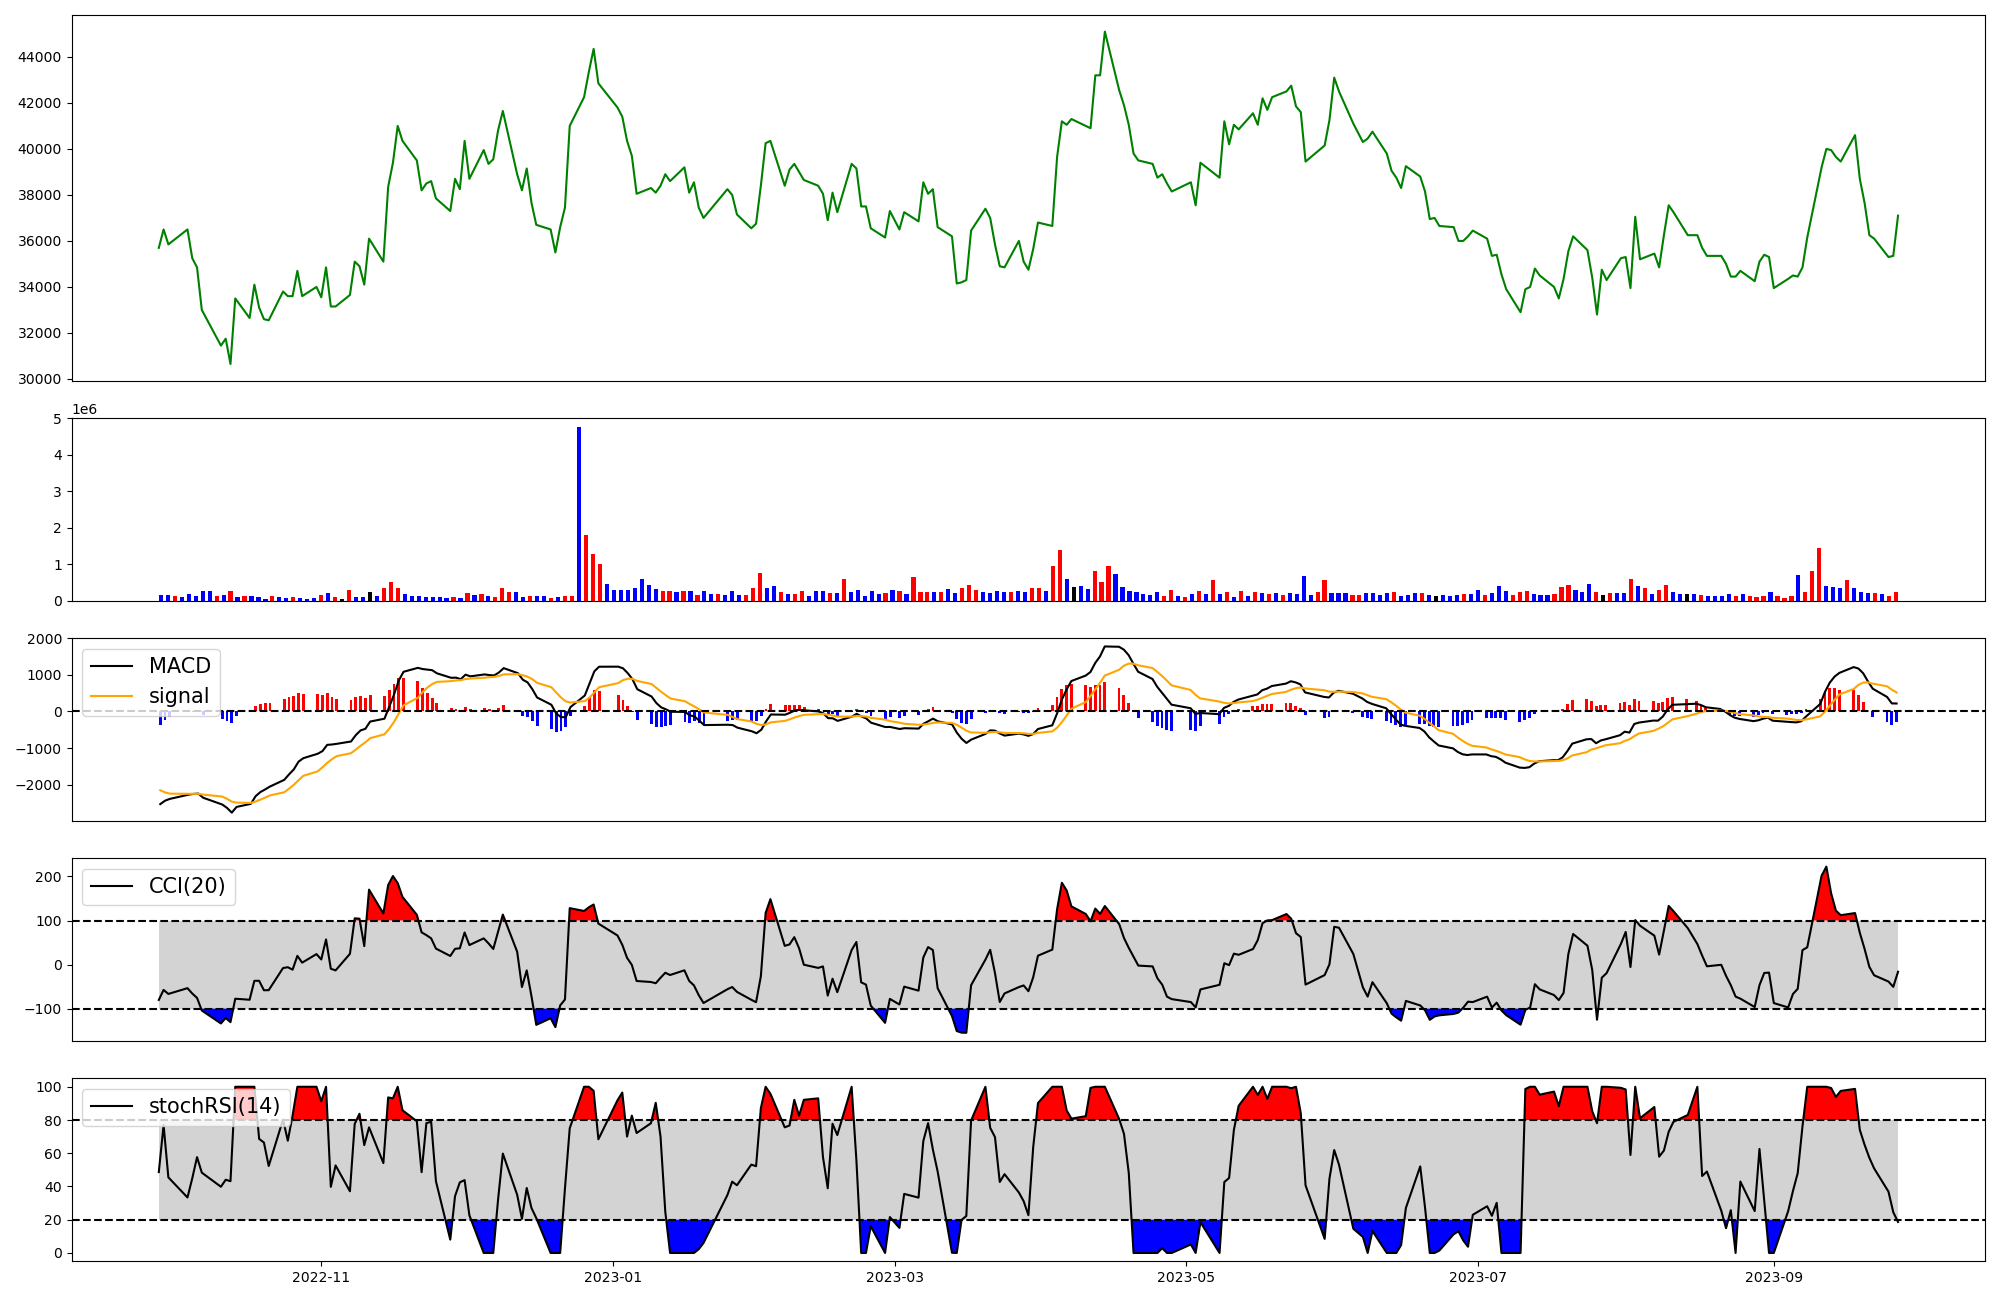Screen dimensions: 2000x1300
Task: Click the highest peak of the green price line
Action: click(1104, 32)
